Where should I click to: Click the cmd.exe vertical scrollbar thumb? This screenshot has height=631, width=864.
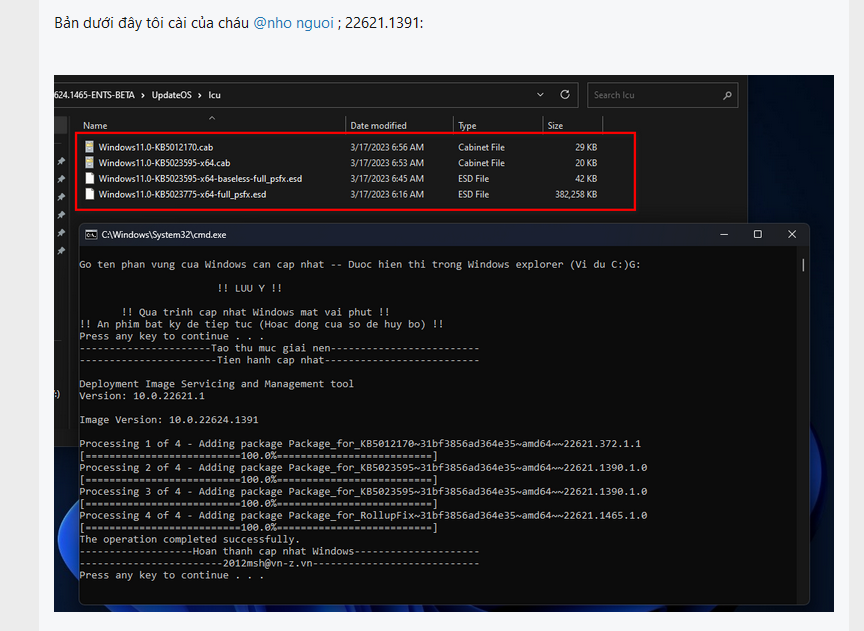[x=803, y=265]
